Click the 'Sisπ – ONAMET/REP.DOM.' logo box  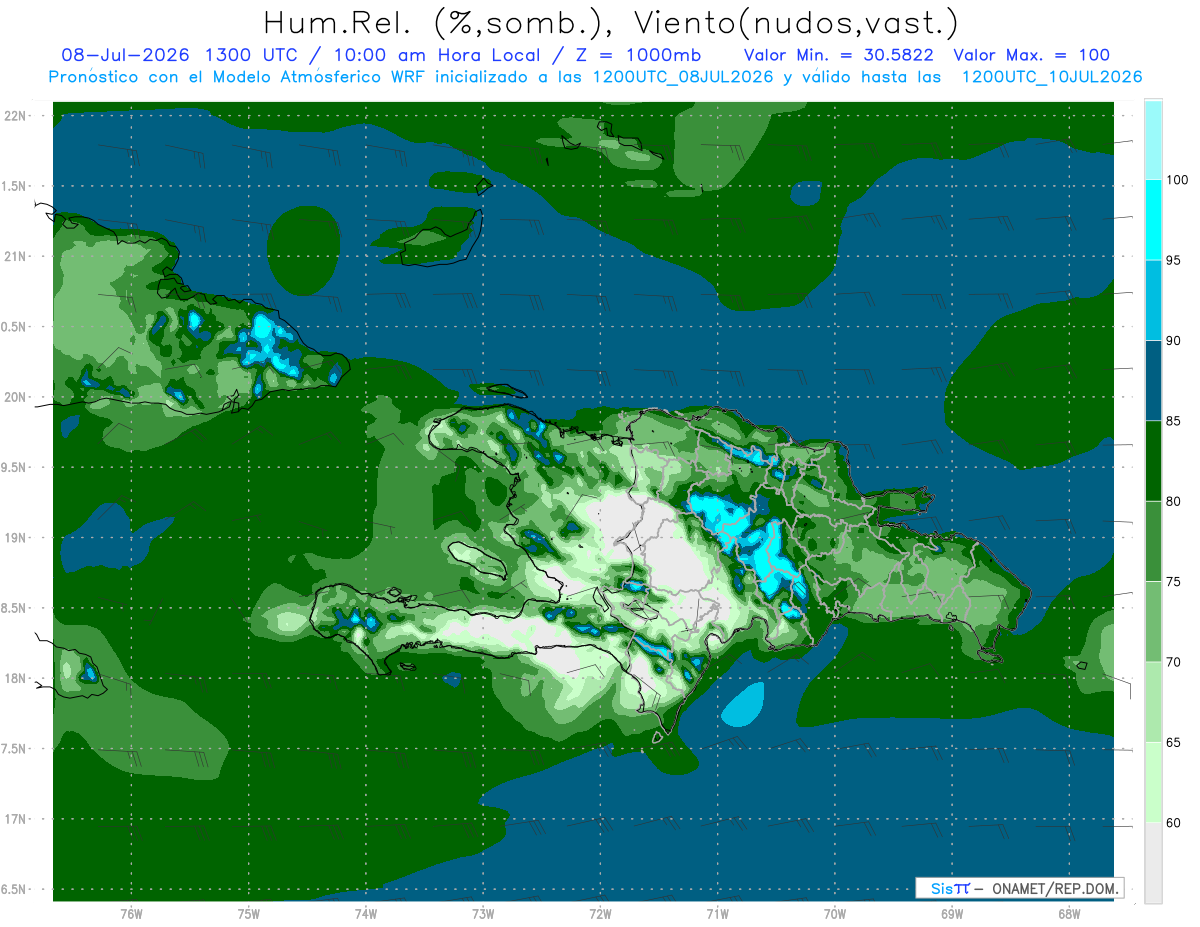coord(1018,888)
